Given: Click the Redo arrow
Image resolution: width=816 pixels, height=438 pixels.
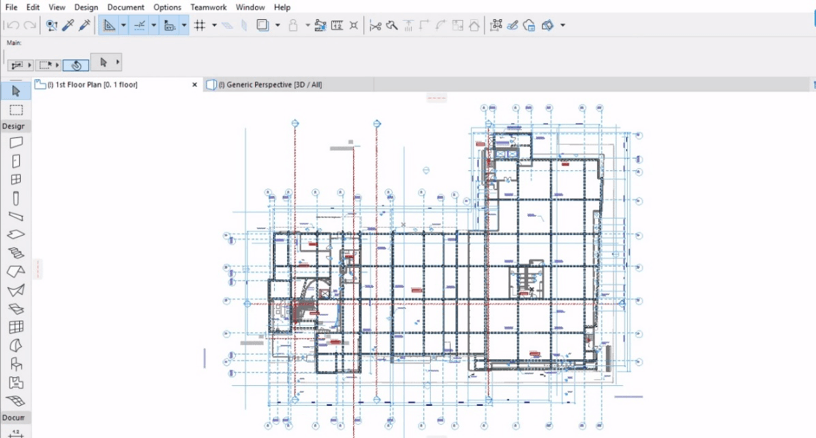Looking at the screenshot, I should (30, 25).
